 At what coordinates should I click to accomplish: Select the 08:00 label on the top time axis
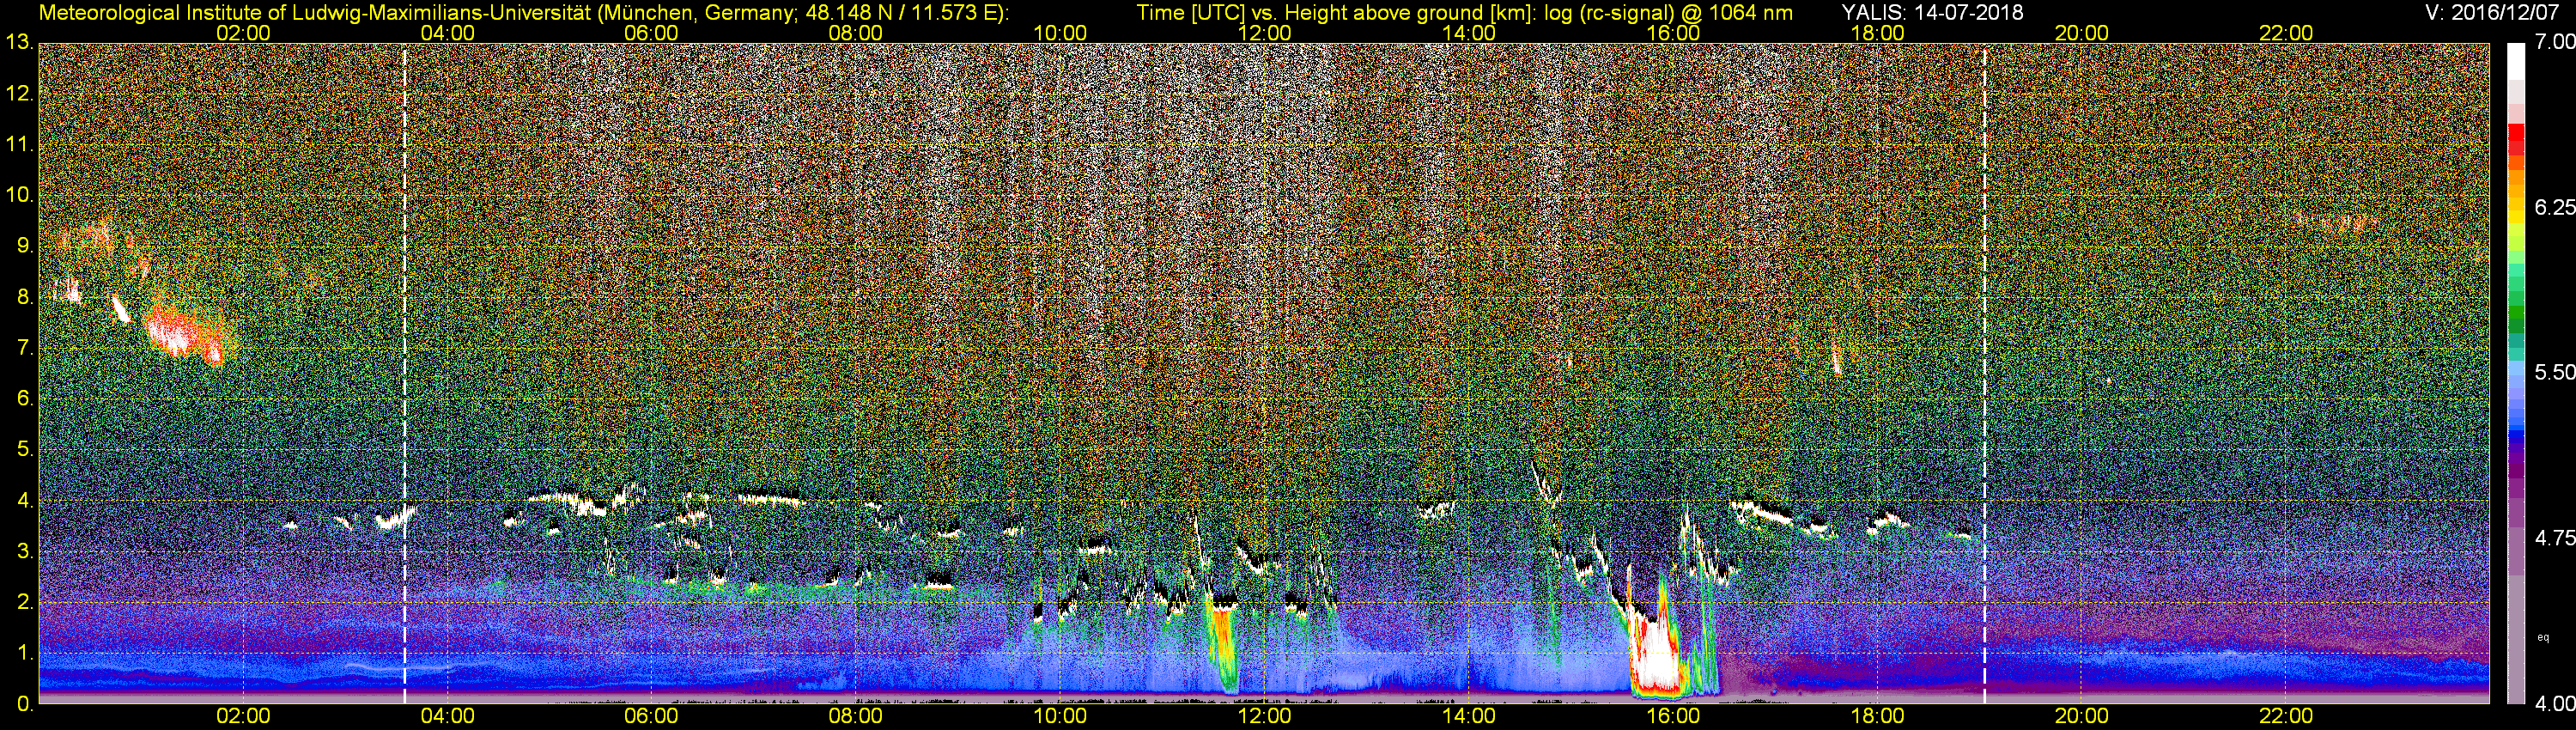[x=856, y=33]
